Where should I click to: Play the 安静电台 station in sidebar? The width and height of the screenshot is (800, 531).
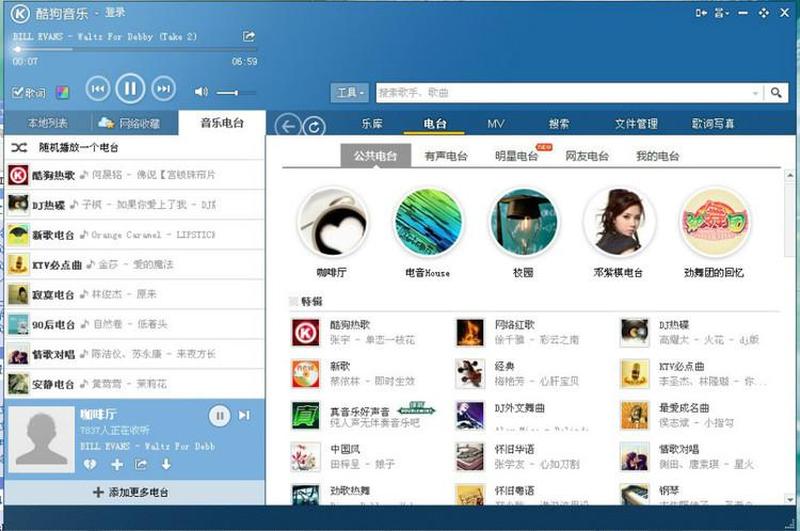[x=135, y=384]
